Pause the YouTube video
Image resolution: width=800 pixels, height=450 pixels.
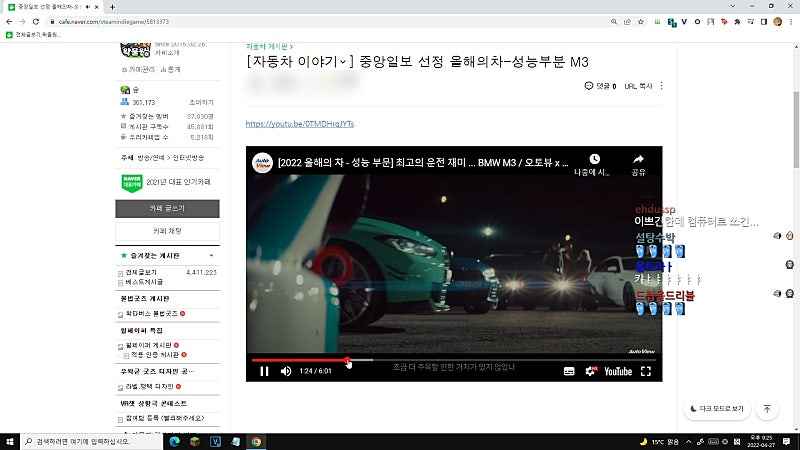tap(264, 371)
